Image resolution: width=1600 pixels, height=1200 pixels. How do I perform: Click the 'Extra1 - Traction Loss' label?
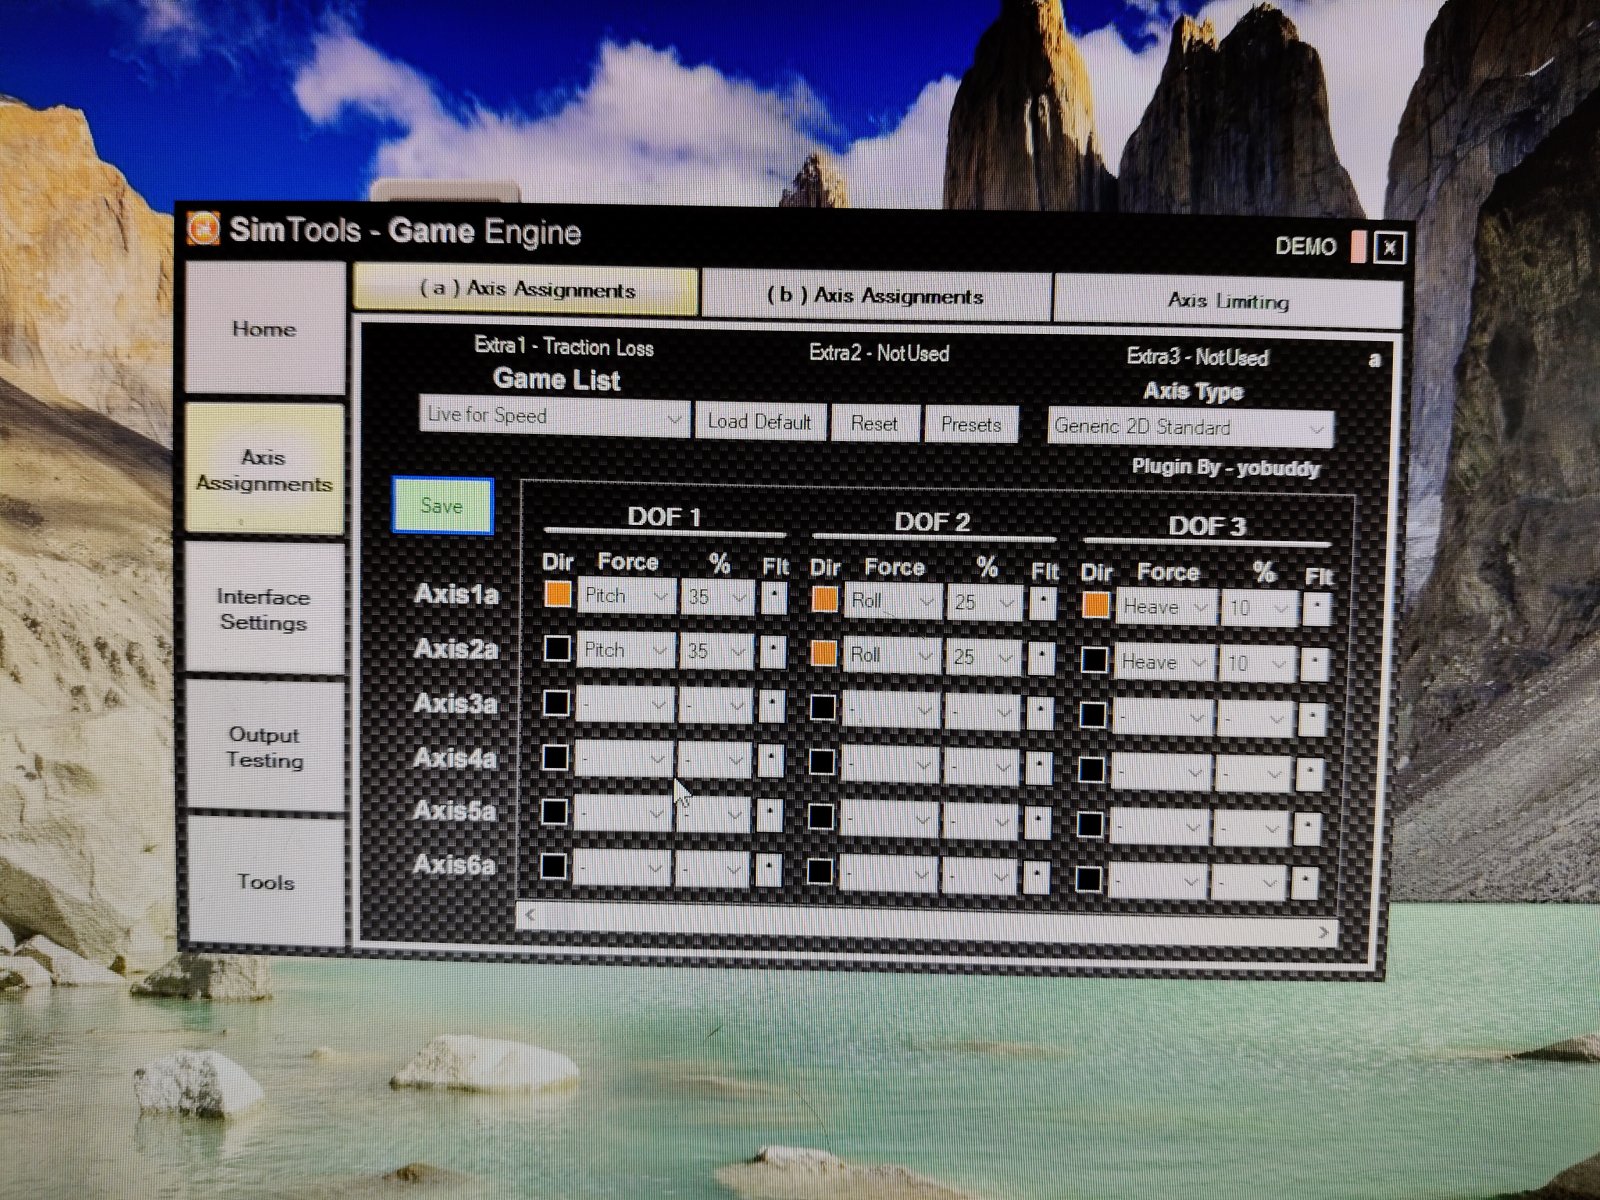click(x=564, y=347)
